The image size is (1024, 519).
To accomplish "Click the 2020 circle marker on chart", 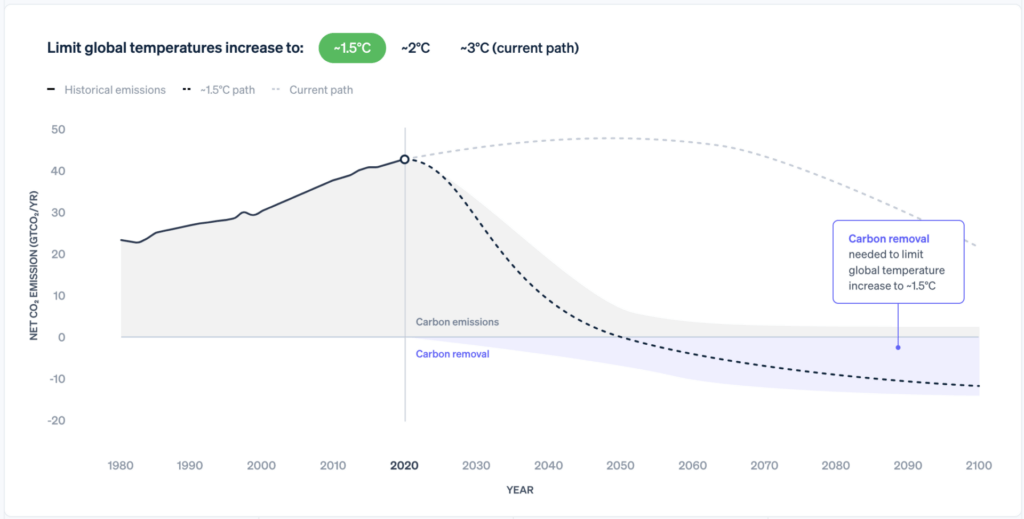I will (x=405, y=159).
